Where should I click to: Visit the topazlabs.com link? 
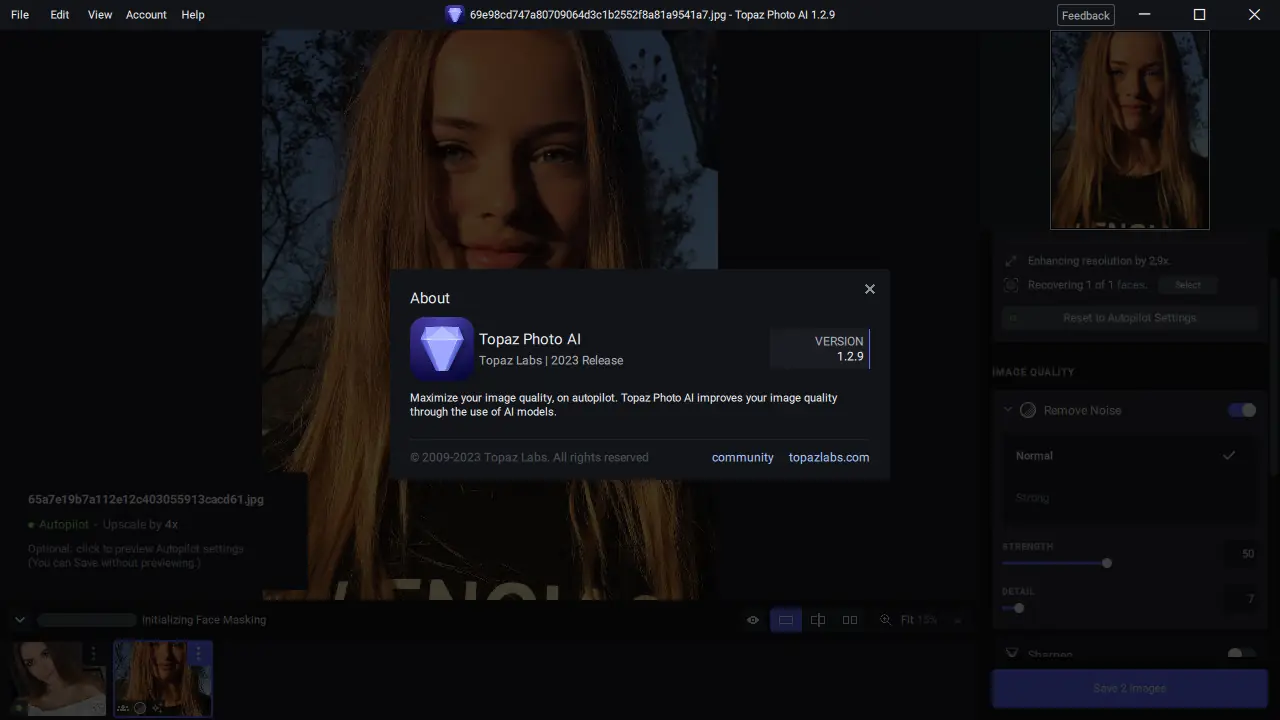pyautogui.click(x=829, y=457)
